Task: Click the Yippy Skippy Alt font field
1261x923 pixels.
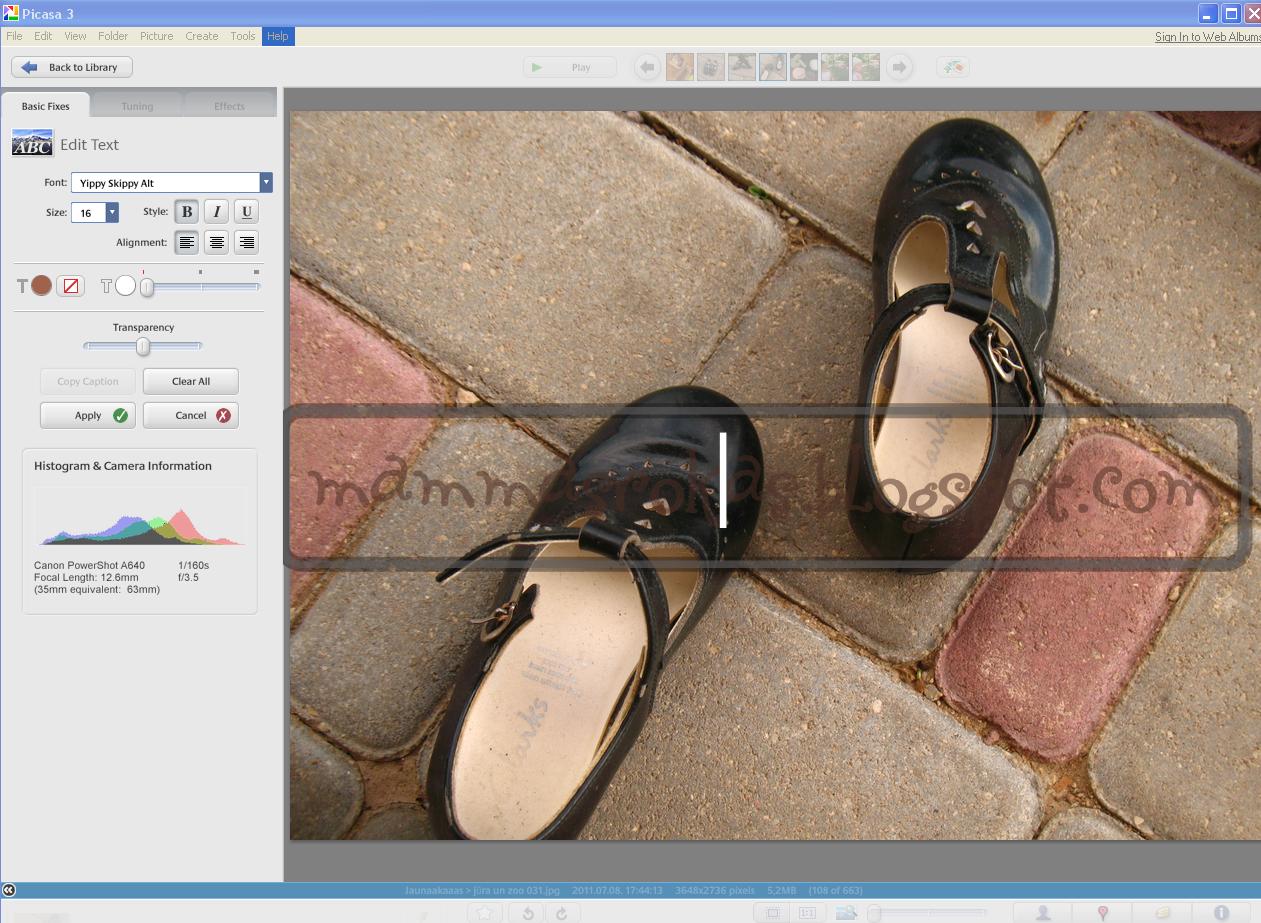Action: tap(166, 183)
